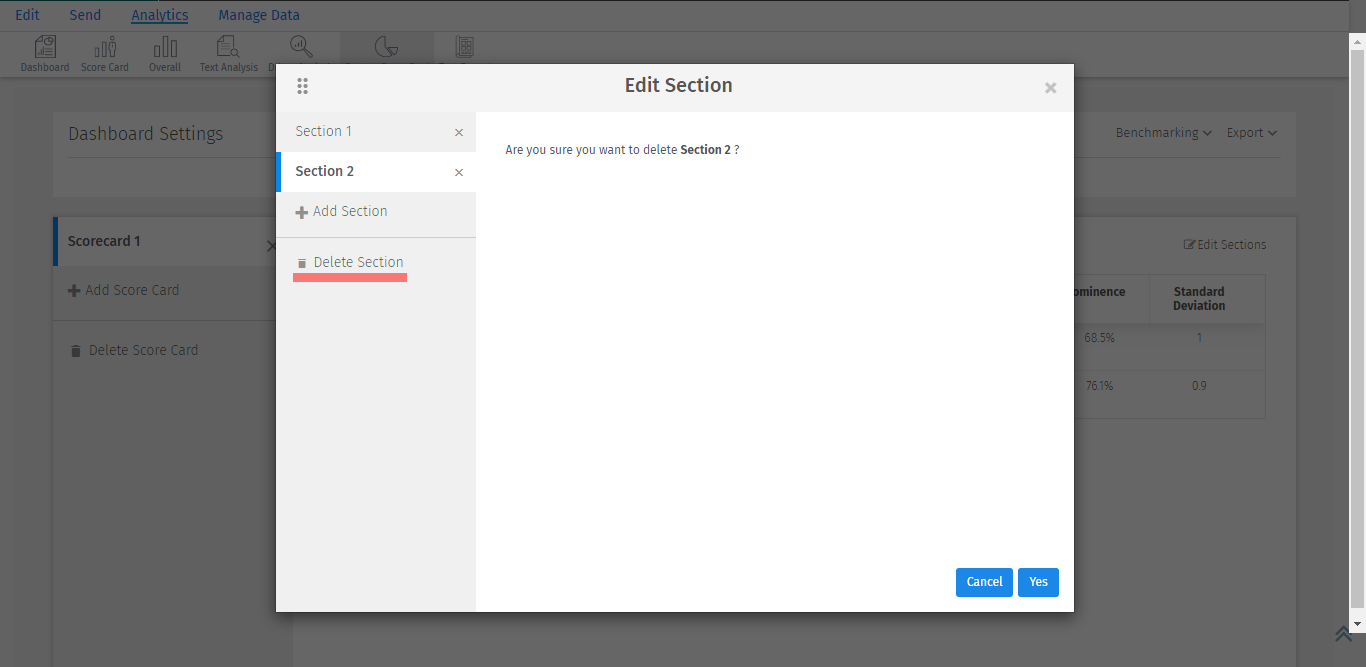The image size is (1366, 667).
Task: Open the Manage Data menu
Action: pyautogui.click(x=259, y=15)
